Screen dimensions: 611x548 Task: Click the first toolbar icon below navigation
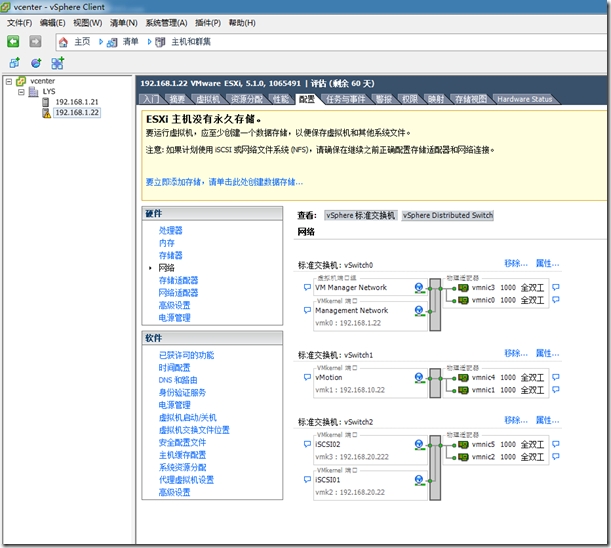14,63
